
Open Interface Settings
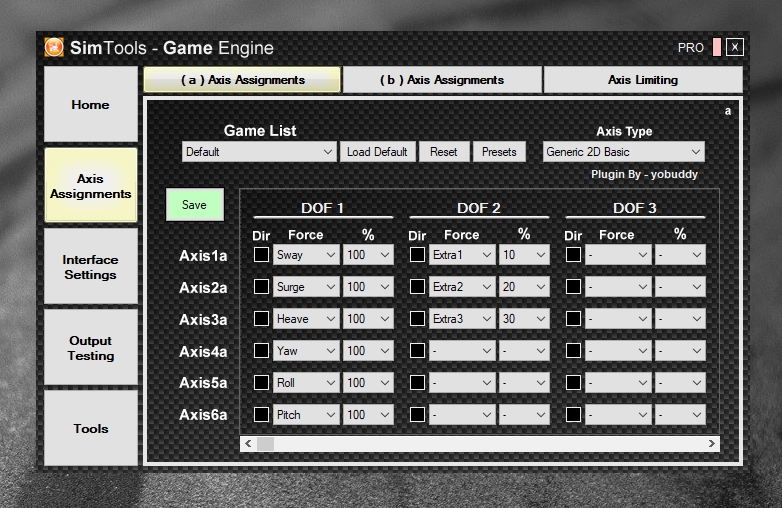(91, 267)
